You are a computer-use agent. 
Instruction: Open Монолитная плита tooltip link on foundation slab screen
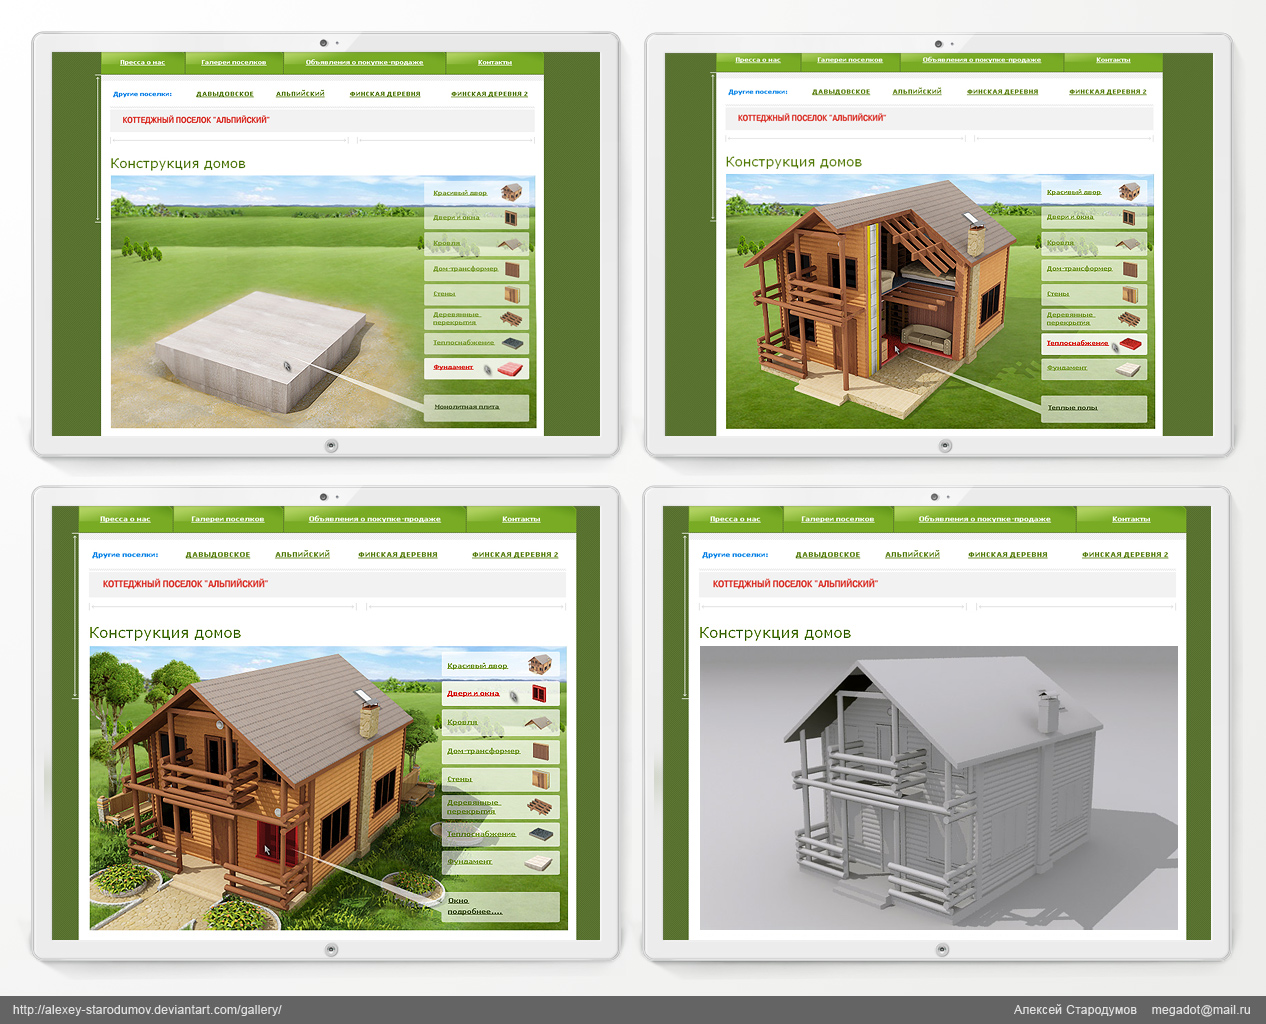pyautogui.click(x=467, y=407)
